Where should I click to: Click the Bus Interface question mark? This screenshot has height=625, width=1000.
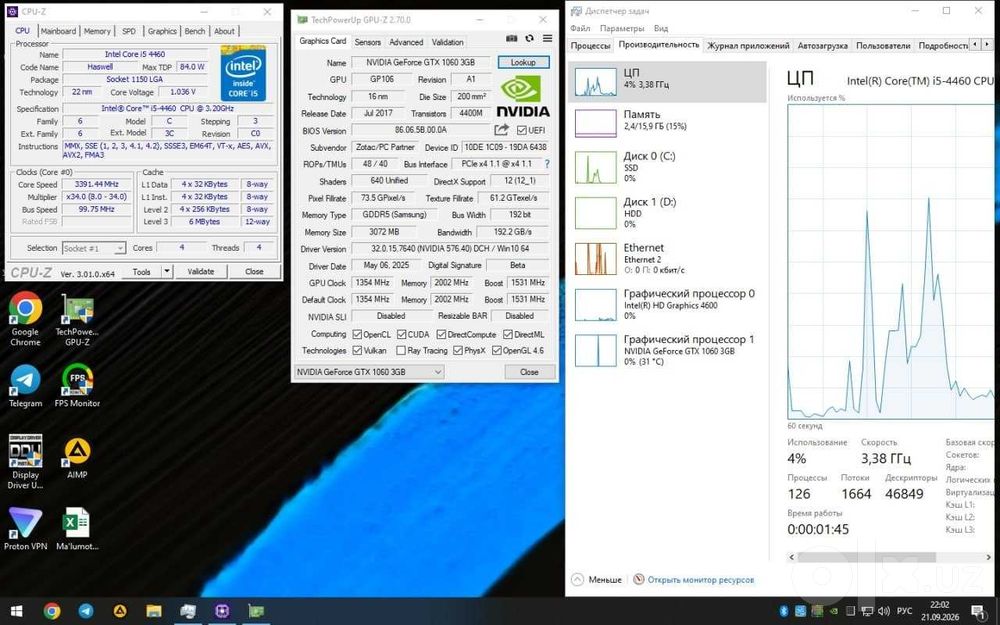pos(547,164)
